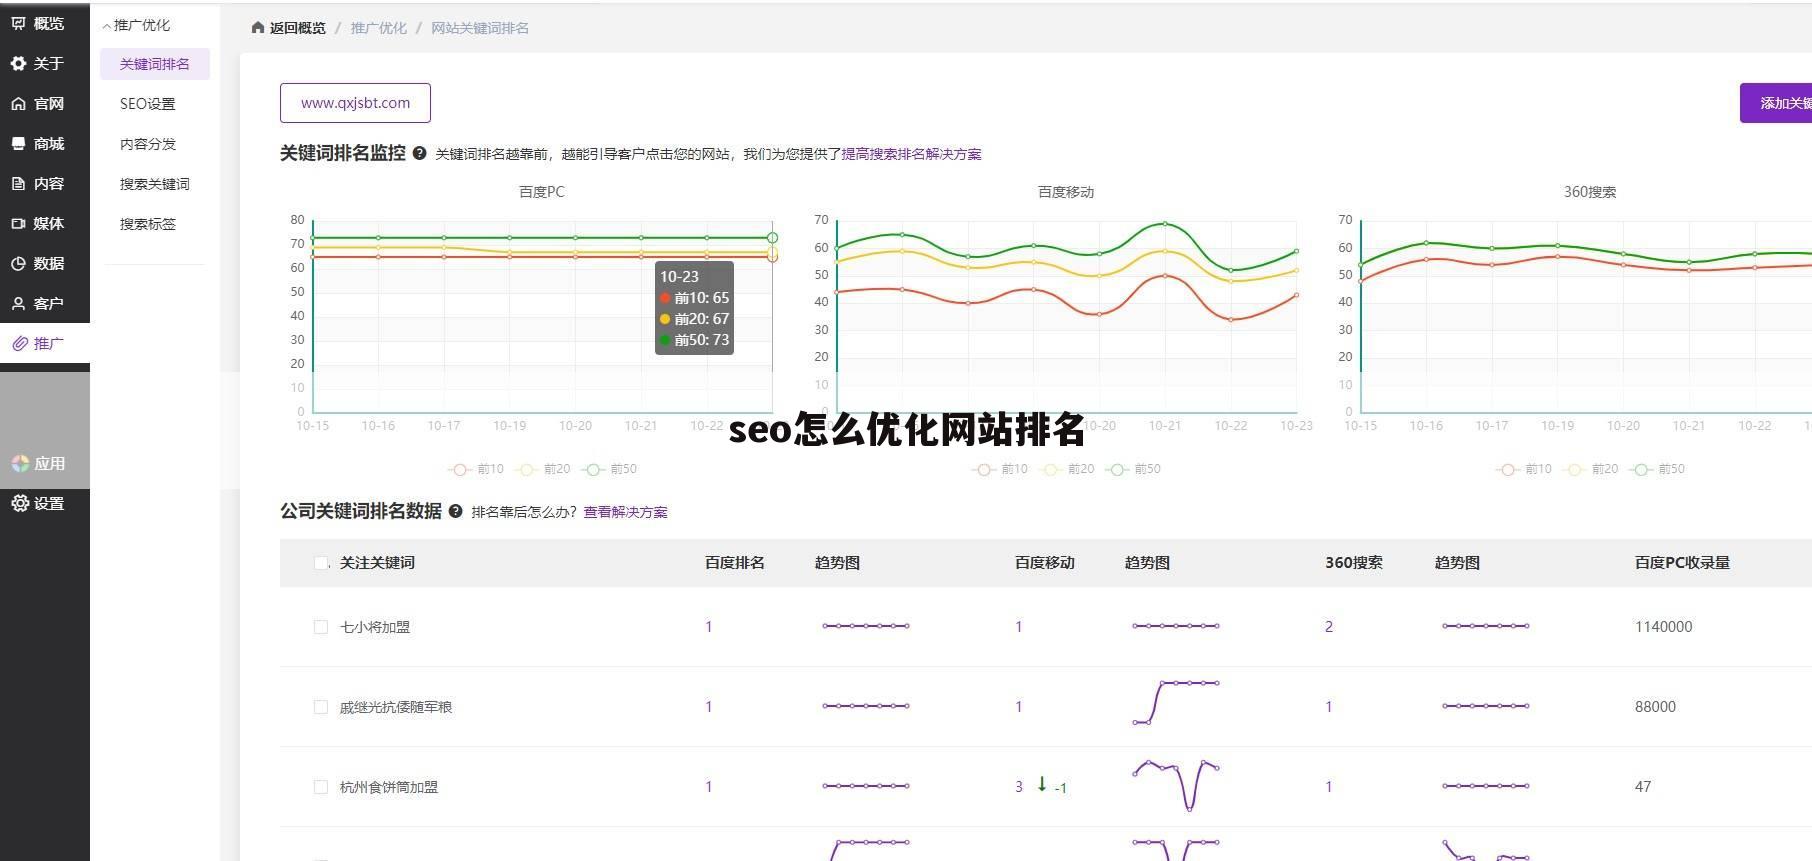Select 关键词排名 in the submenu
This screenshot has width=1812, height=861.
tap(155, 64)
